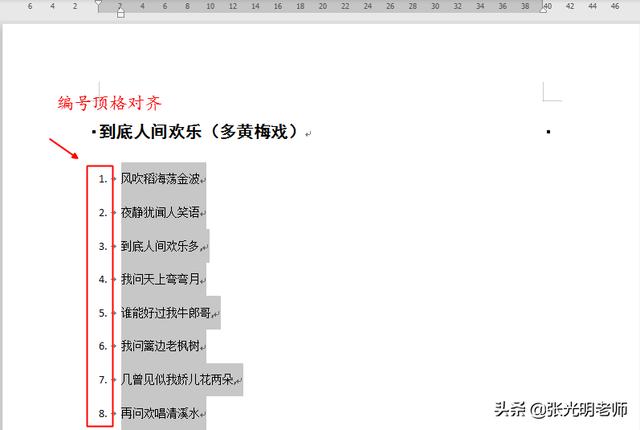Click in the line 我问篱边老枫树

(160, 346)
